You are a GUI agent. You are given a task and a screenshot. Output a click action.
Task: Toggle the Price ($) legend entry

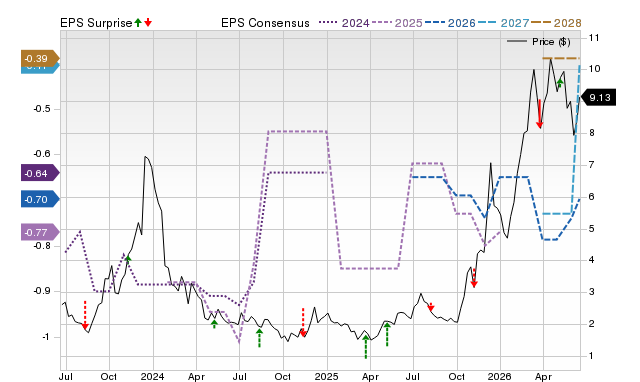click(x=539, y=42)
